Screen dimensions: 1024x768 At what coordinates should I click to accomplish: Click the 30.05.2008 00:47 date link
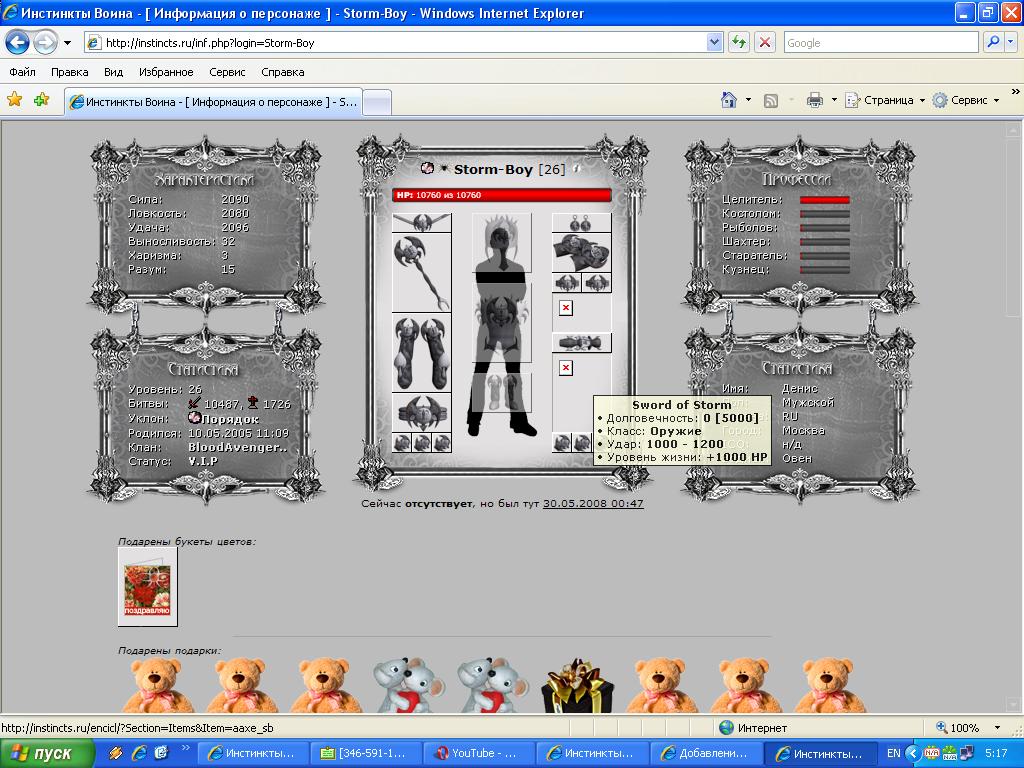(x=593, y=504)
